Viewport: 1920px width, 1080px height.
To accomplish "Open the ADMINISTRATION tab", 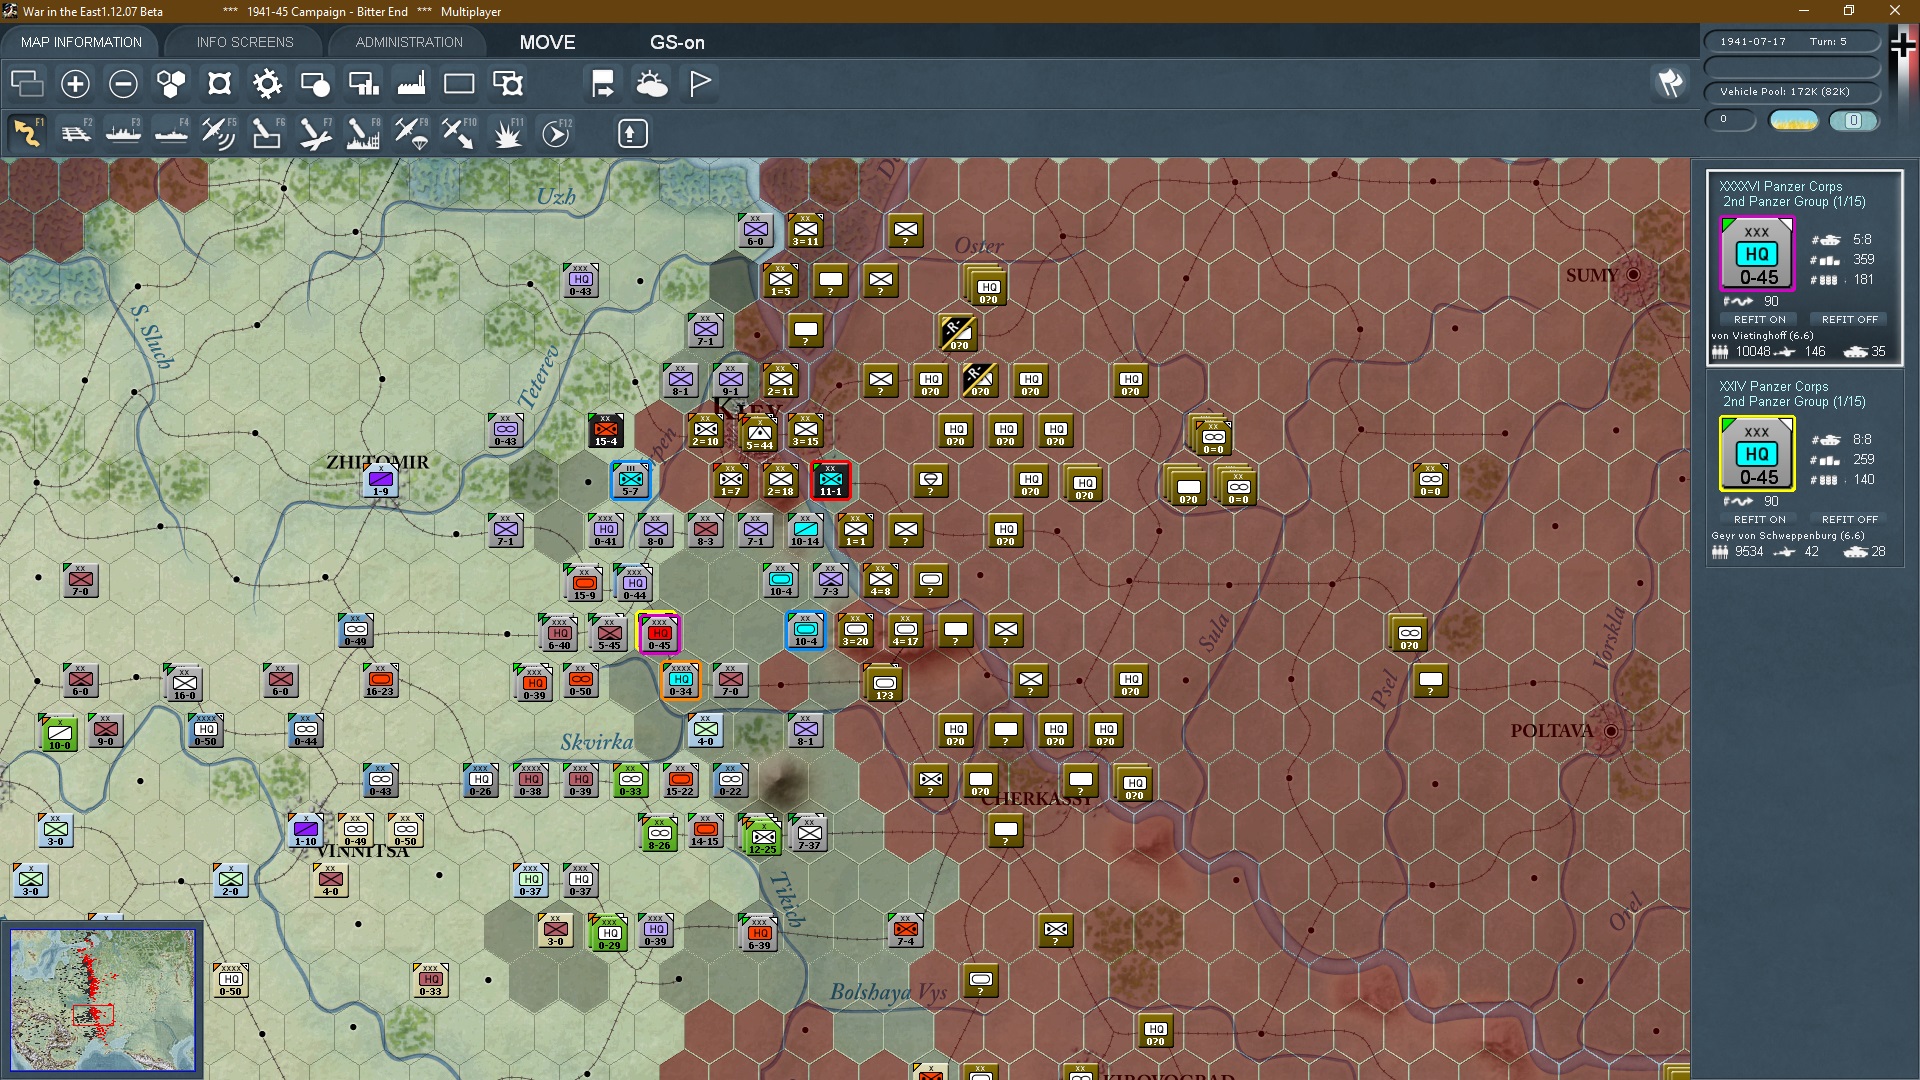I will pos(409,42).
